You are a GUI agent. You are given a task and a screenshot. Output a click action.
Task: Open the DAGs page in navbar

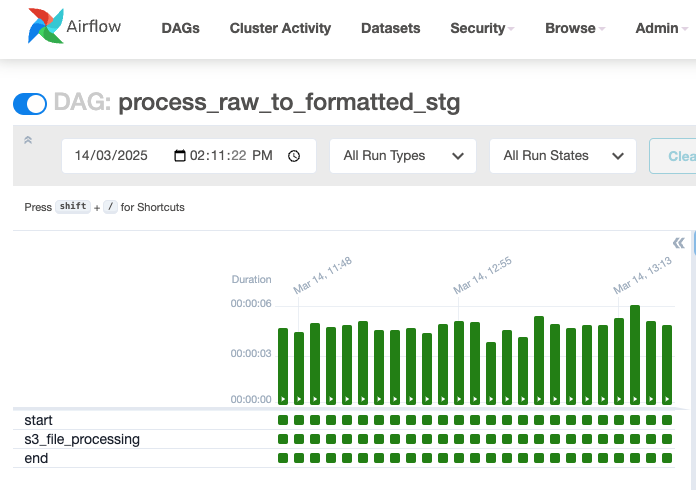pyautogui.click(x=180, y=28)
